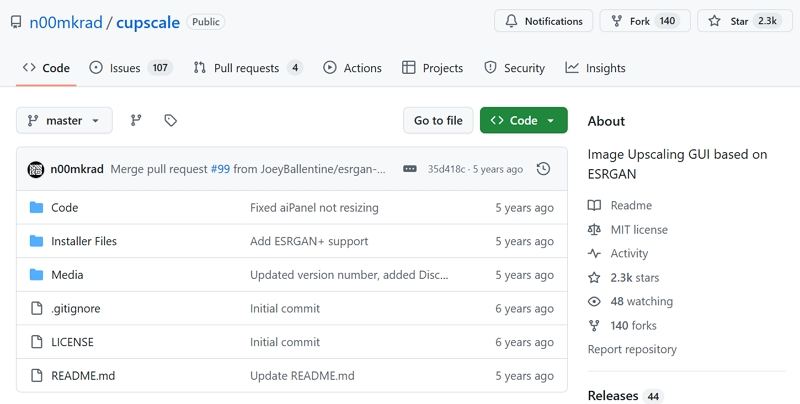Switch to the Issues tab

click(x=131, y=68)
